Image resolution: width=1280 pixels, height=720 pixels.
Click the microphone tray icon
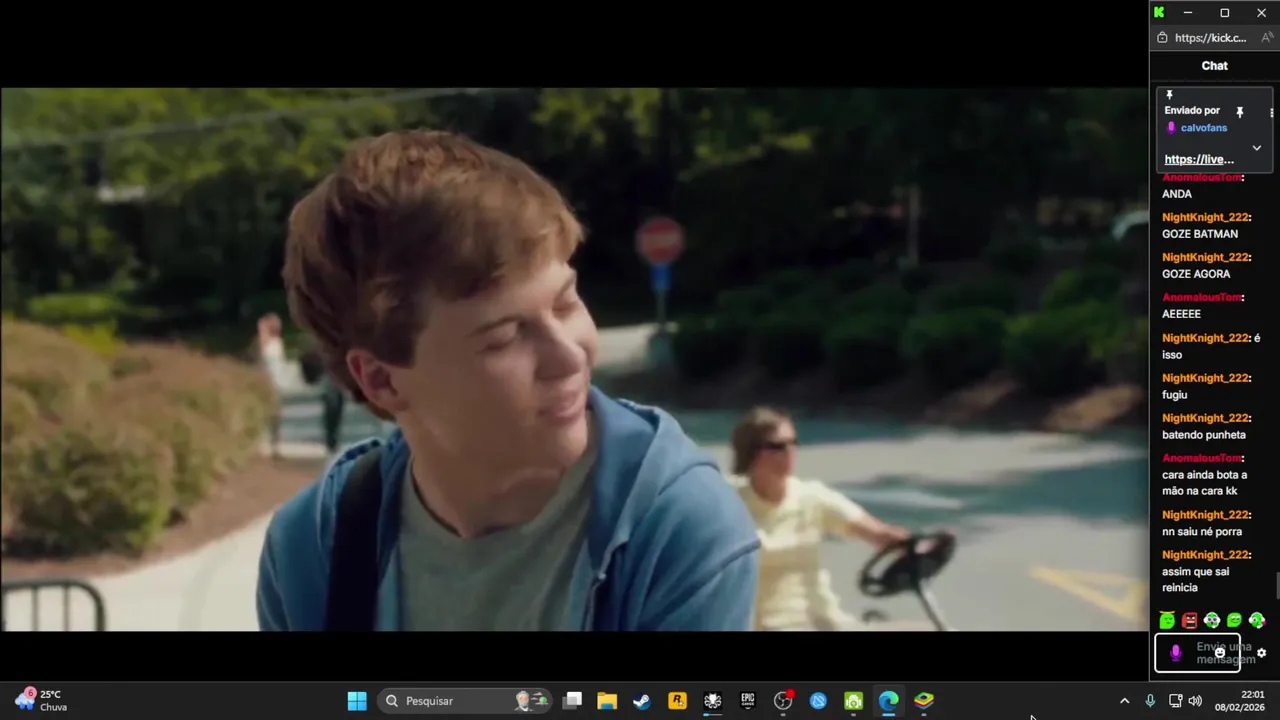pyautogui.click(x=1150, y=701)
